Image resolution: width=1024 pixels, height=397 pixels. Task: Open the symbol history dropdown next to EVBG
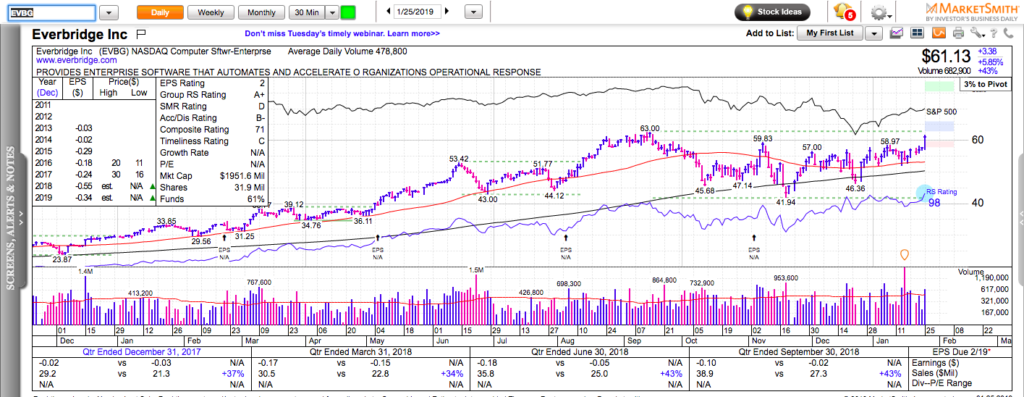coord(109,12)
